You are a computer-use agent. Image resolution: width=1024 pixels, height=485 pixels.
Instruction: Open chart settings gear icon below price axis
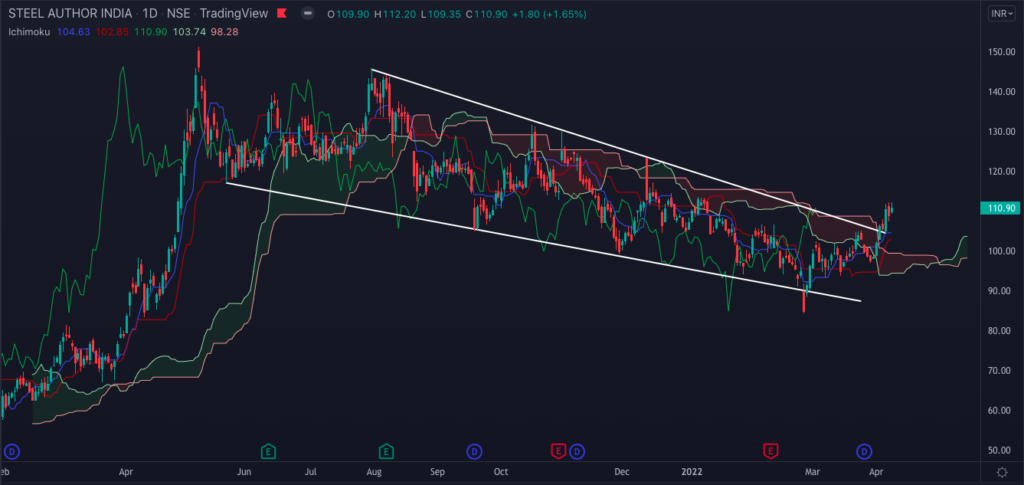(1002, 471)
